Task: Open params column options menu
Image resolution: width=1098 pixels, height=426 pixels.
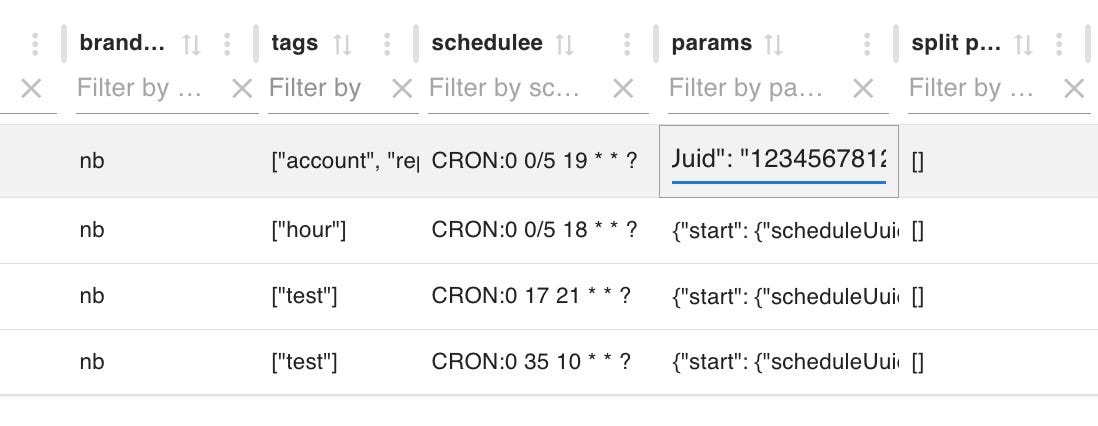Action: [867, 44]
